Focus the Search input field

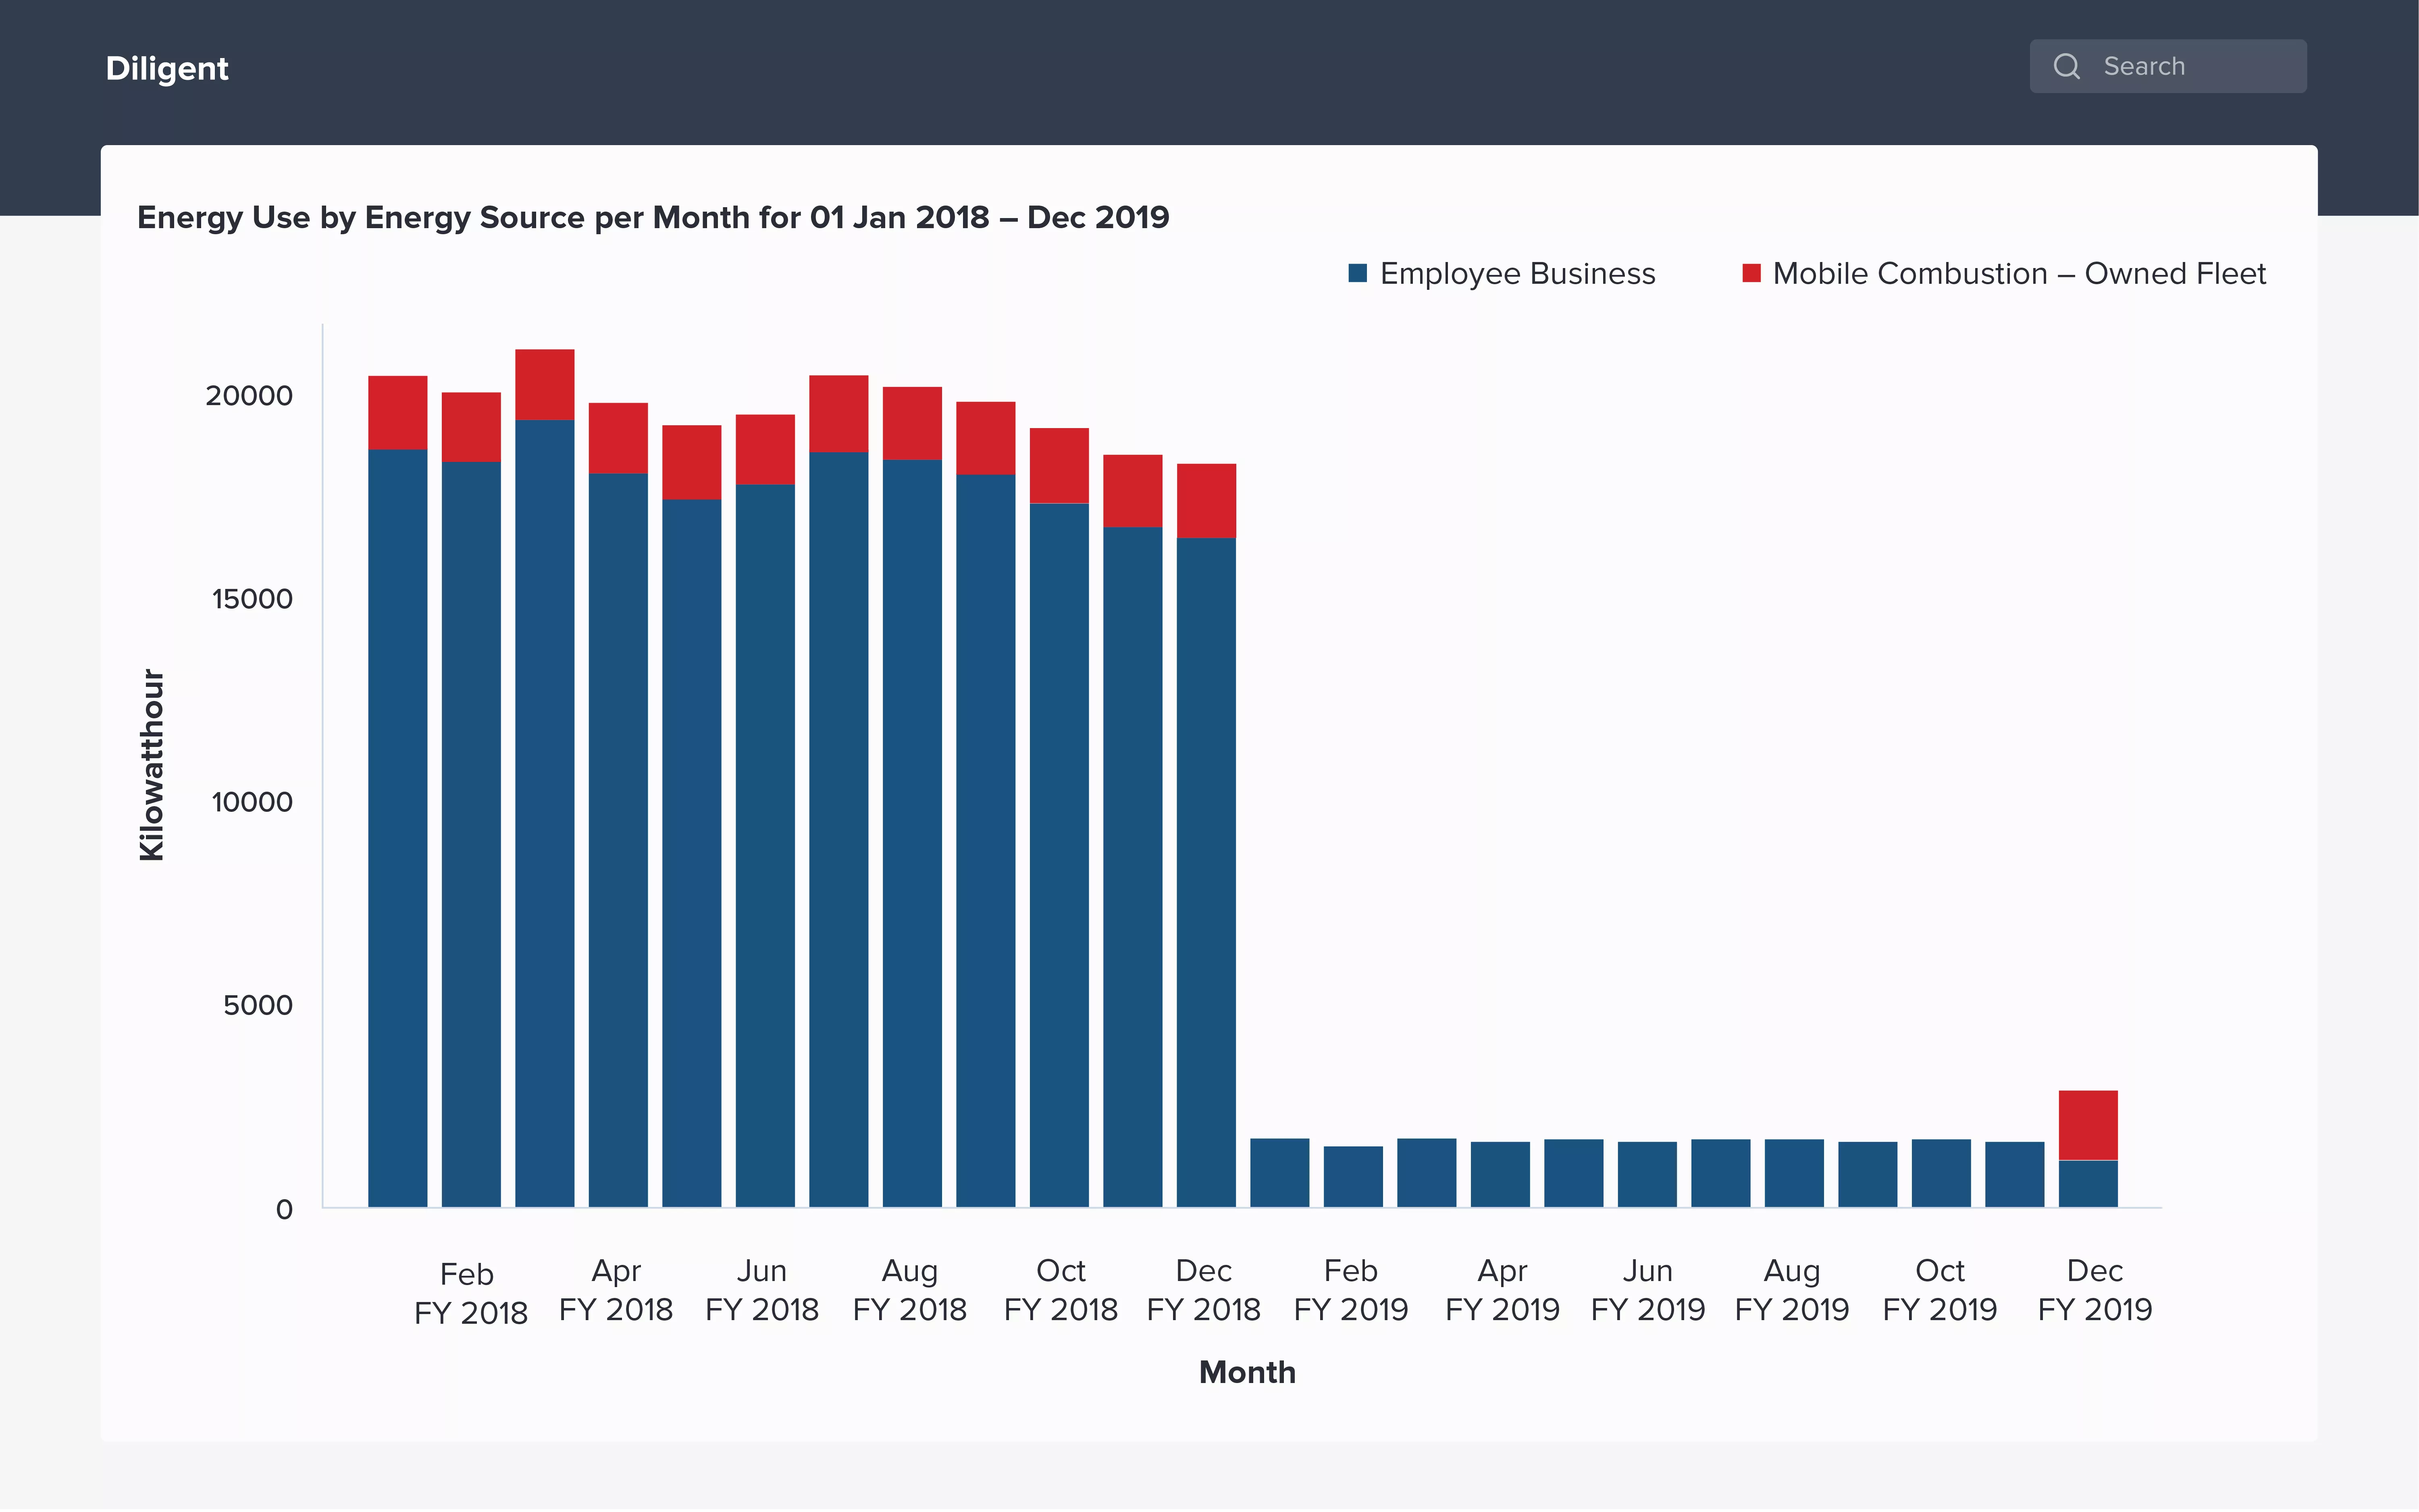click(x=2167, y=66)
